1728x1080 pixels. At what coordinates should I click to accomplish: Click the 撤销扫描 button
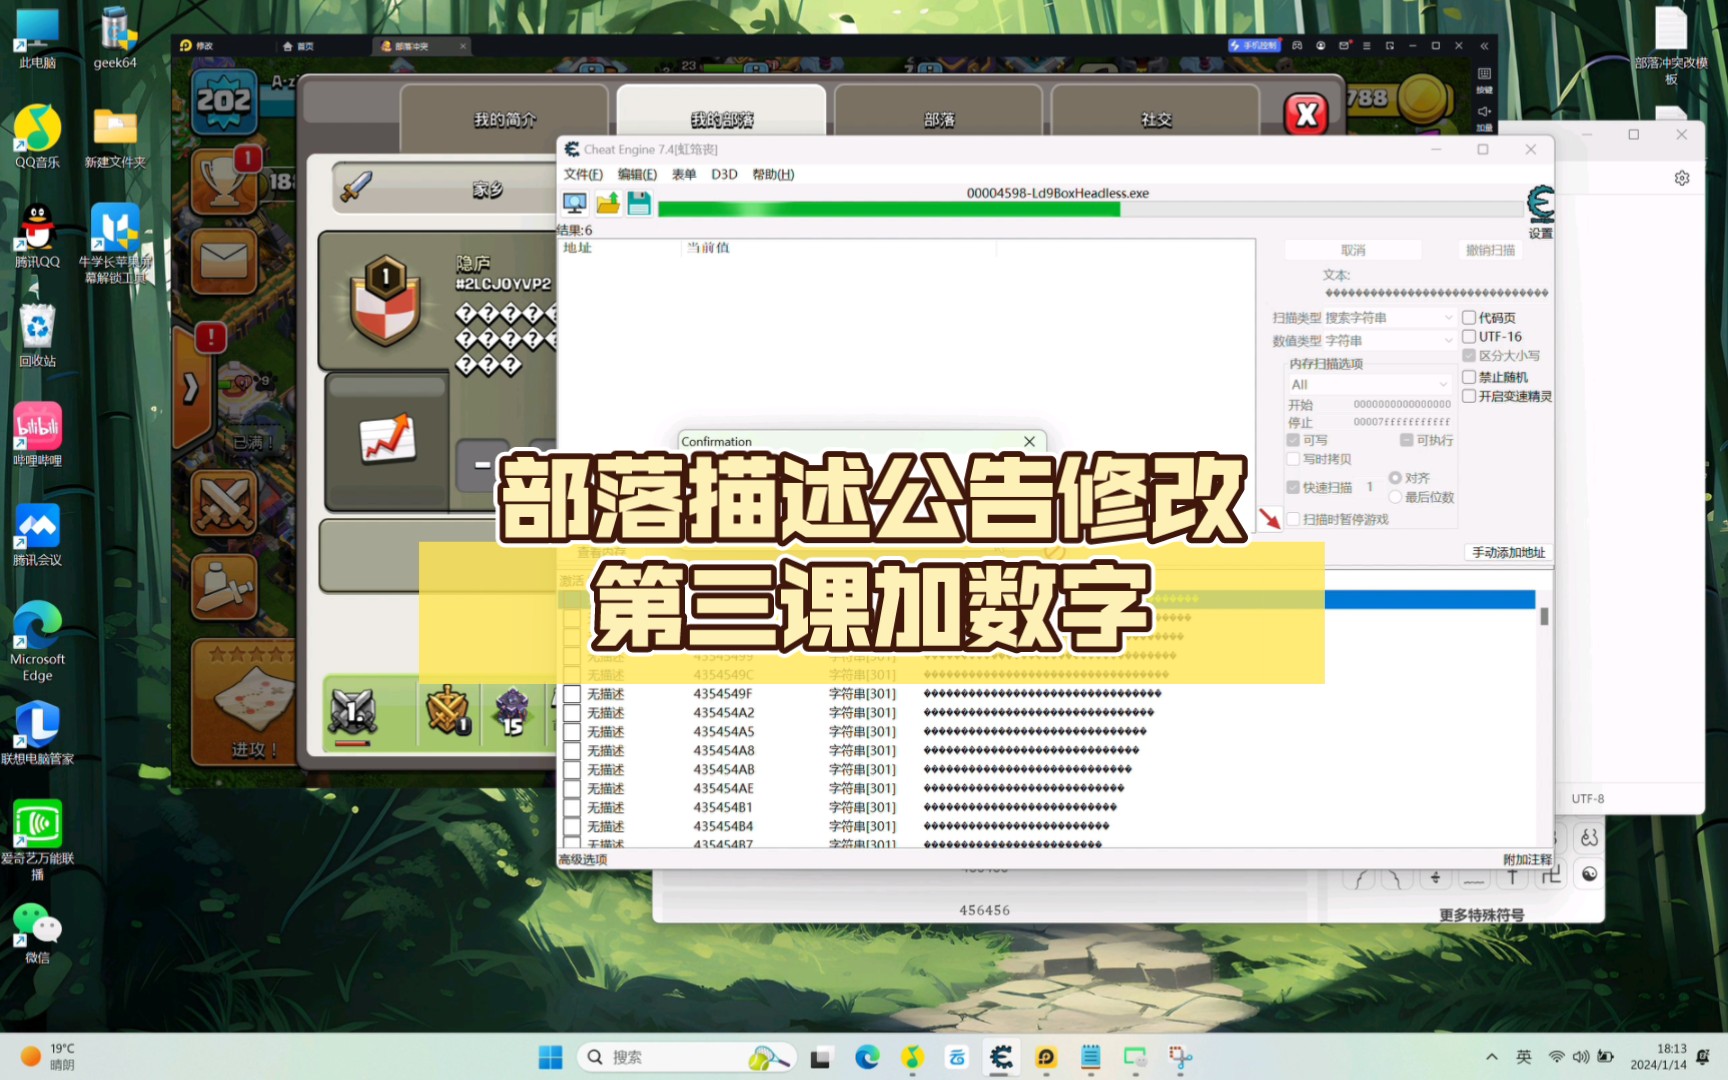tap(1490, 250)
